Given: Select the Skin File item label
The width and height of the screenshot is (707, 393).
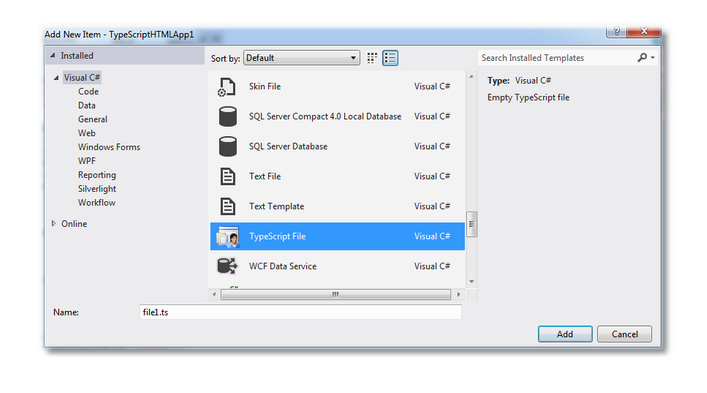Looking at the screenshot, I should coord(265,87).
